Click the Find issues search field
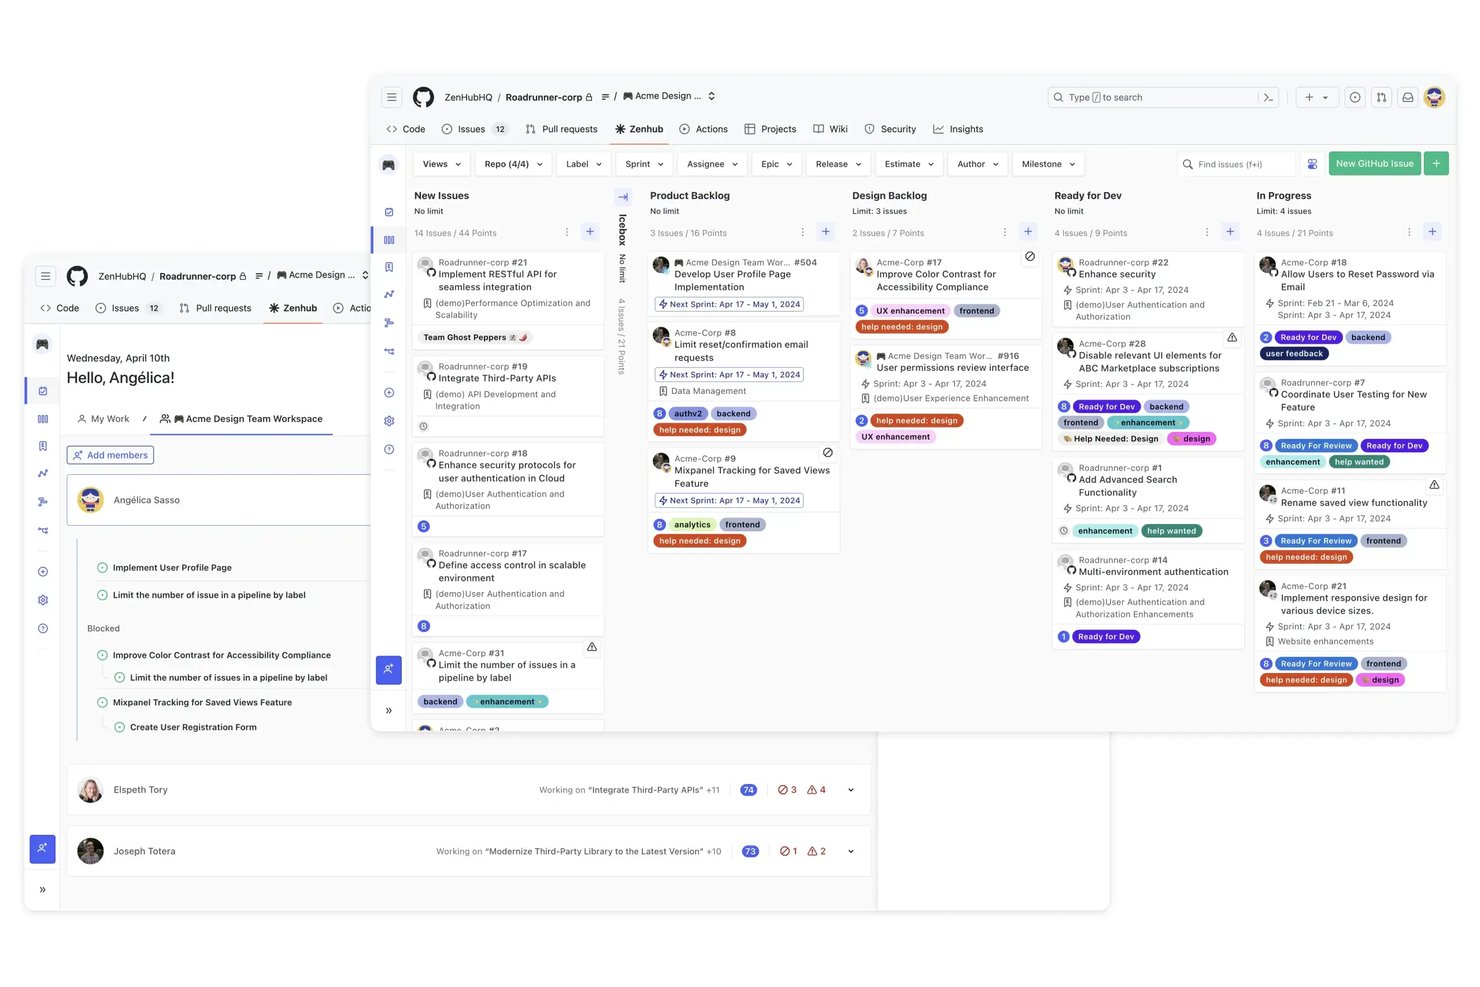 1237,164
